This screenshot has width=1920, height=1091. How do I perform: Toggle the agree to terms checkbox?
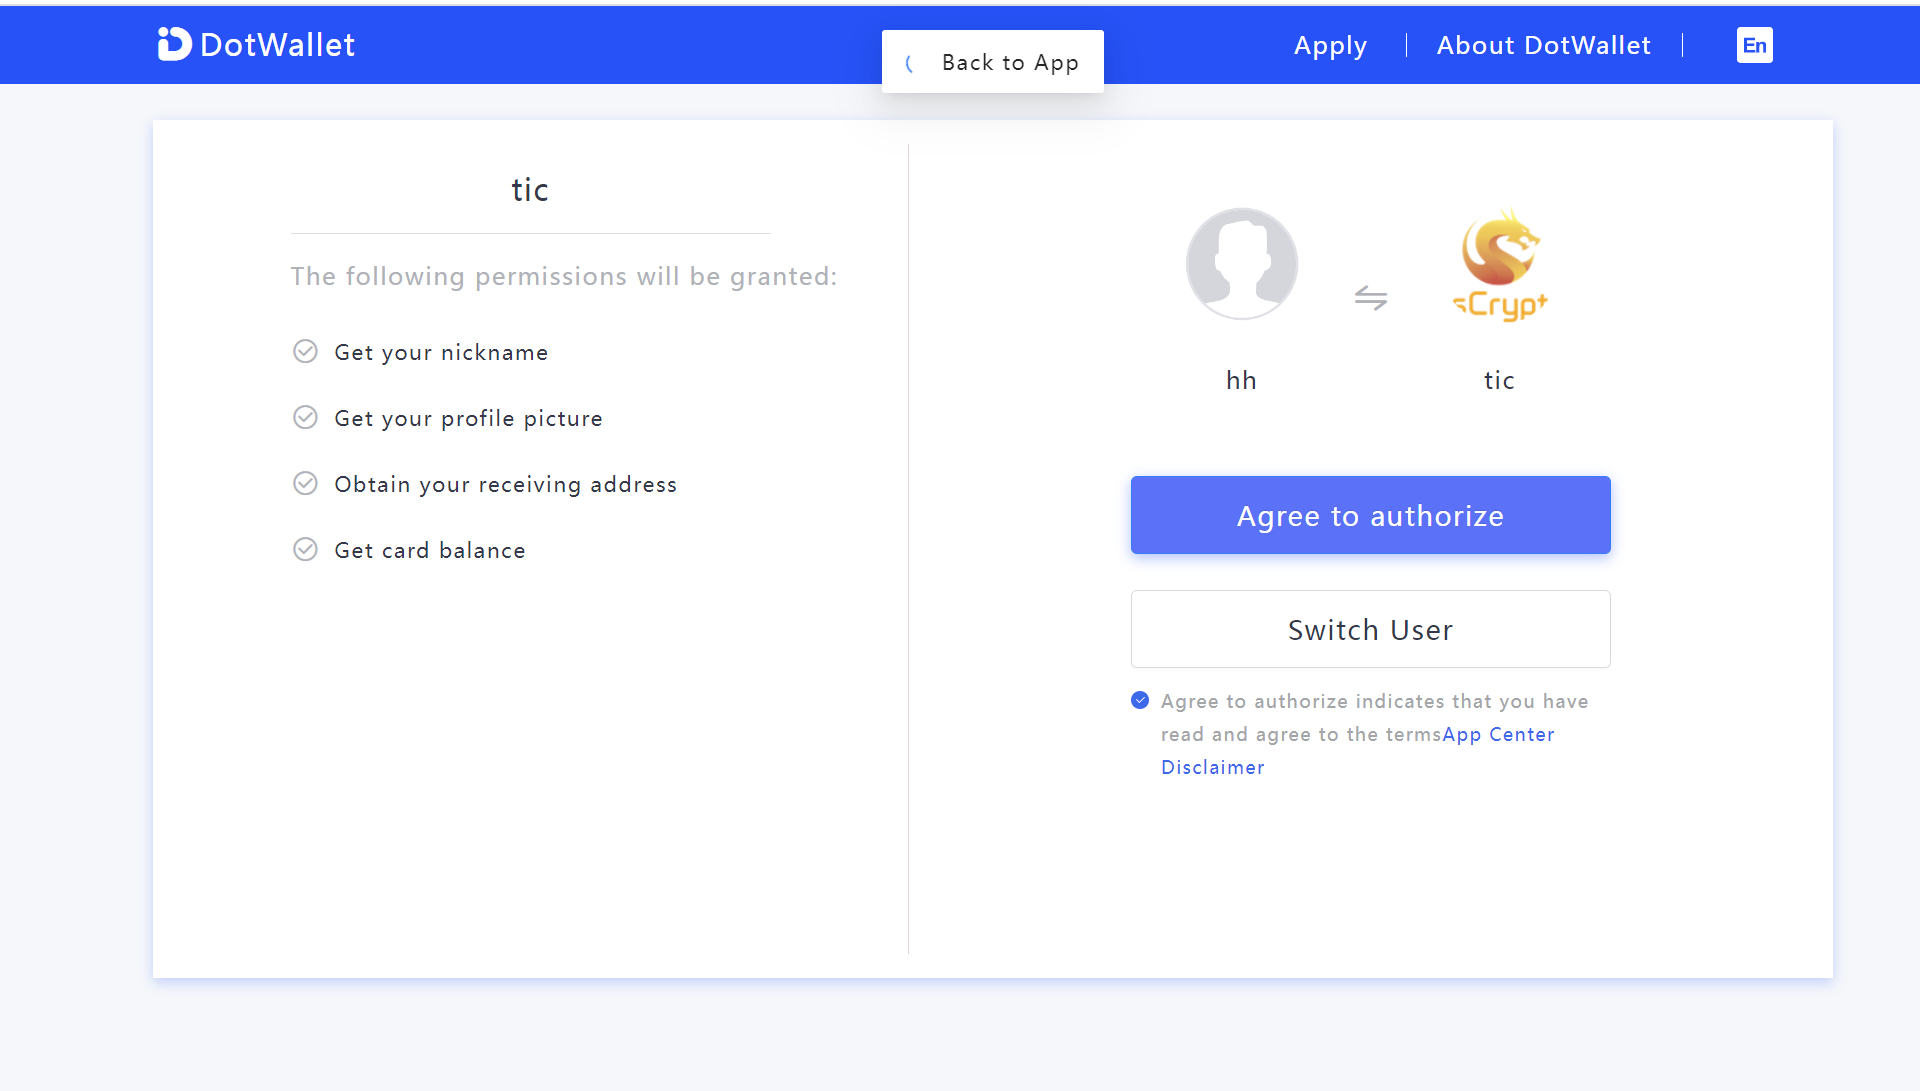(1140, 700)
